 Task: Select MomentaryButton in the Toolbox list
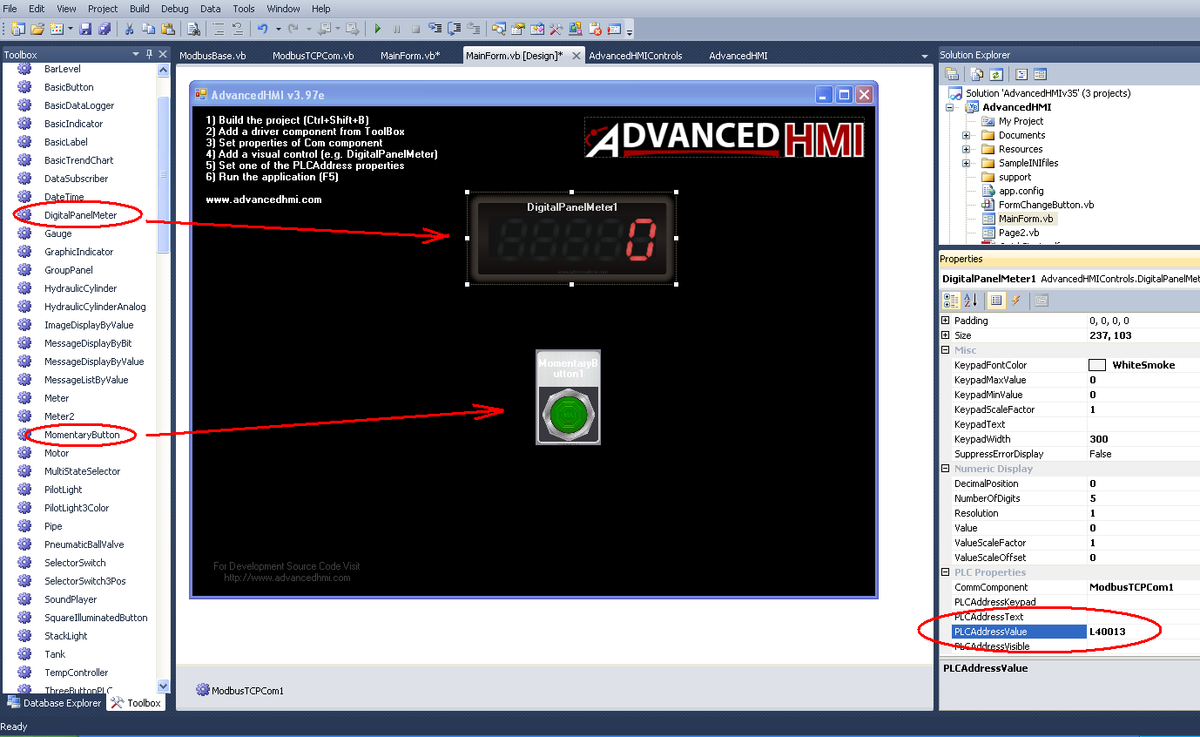tap(81, 435)
